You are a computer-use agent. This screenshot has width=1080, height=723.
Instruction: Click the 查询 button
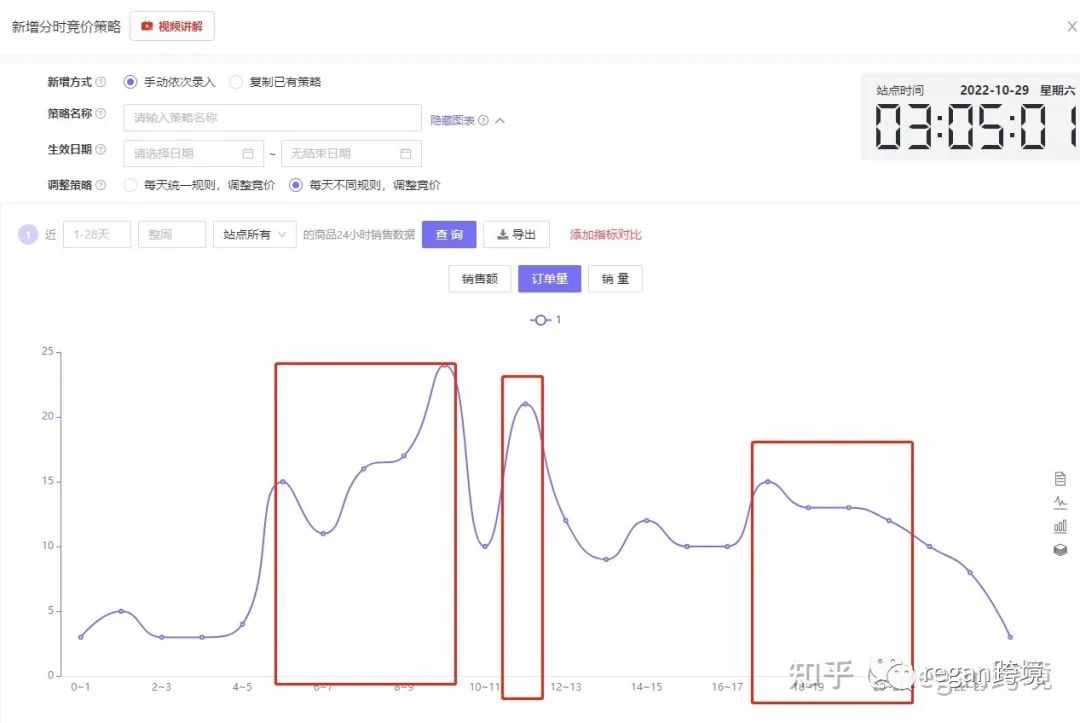(x=449, y=235)
